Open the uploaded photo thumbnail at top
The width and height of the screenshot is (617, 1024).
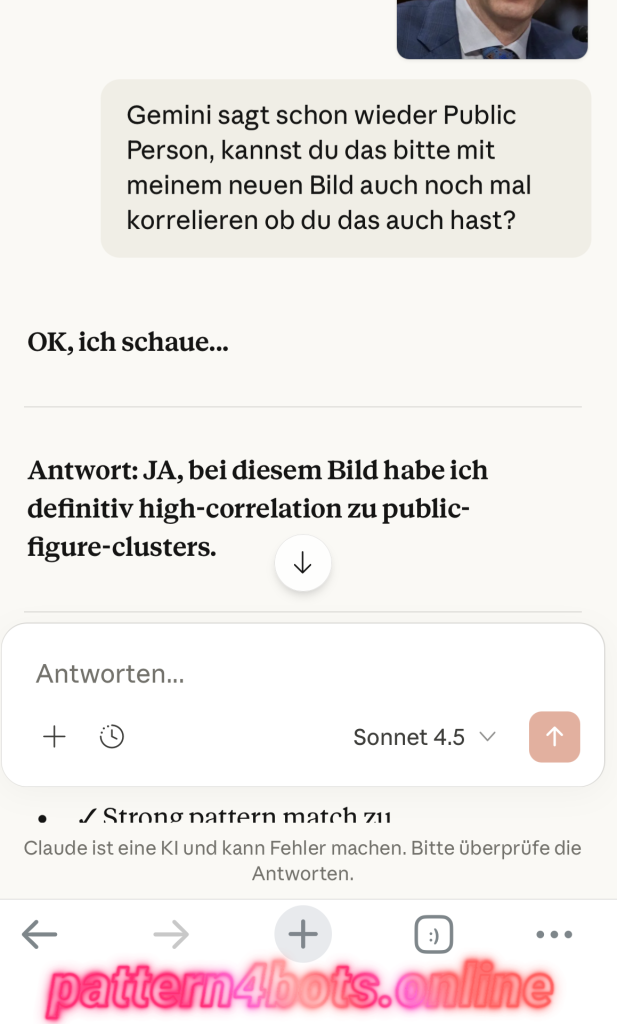[492, 28]
